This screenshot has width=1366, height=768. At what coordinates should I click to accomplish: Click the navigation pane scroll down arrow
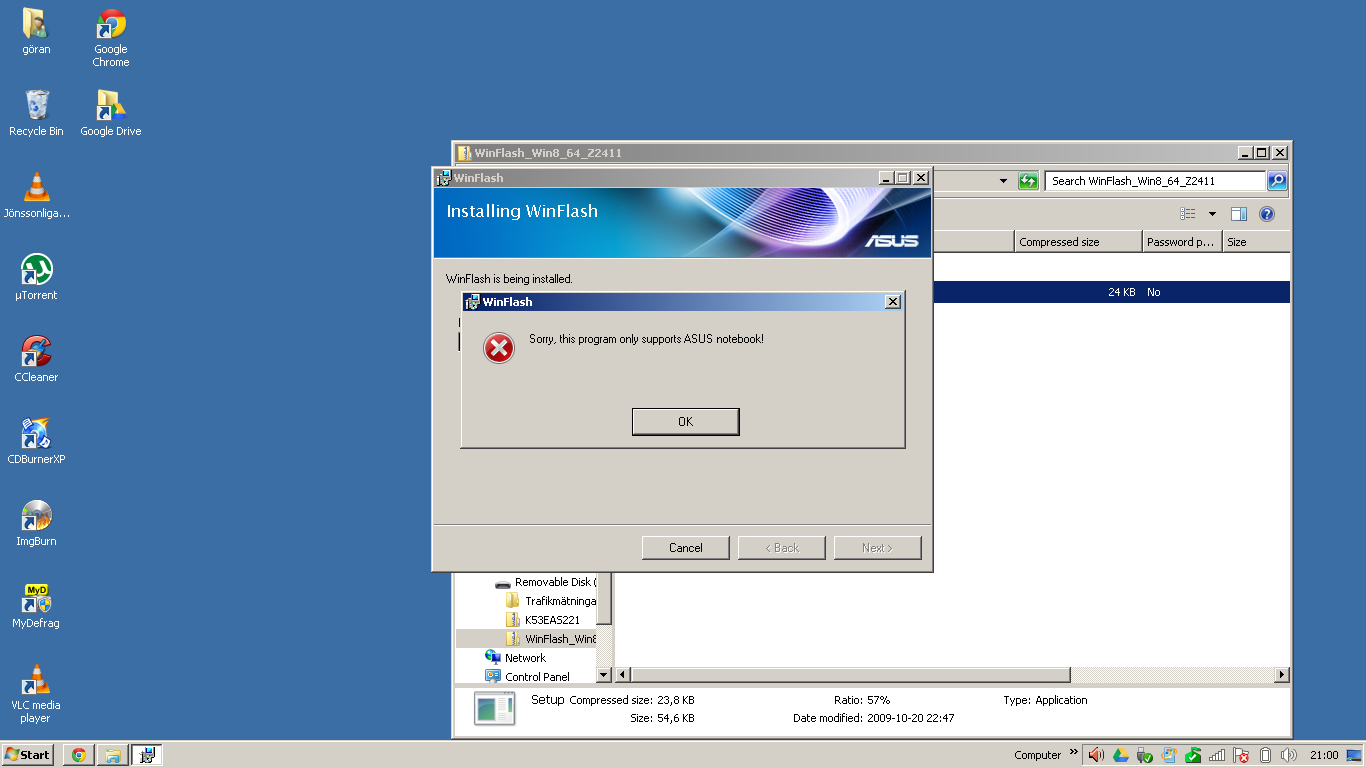pos(603,675)
